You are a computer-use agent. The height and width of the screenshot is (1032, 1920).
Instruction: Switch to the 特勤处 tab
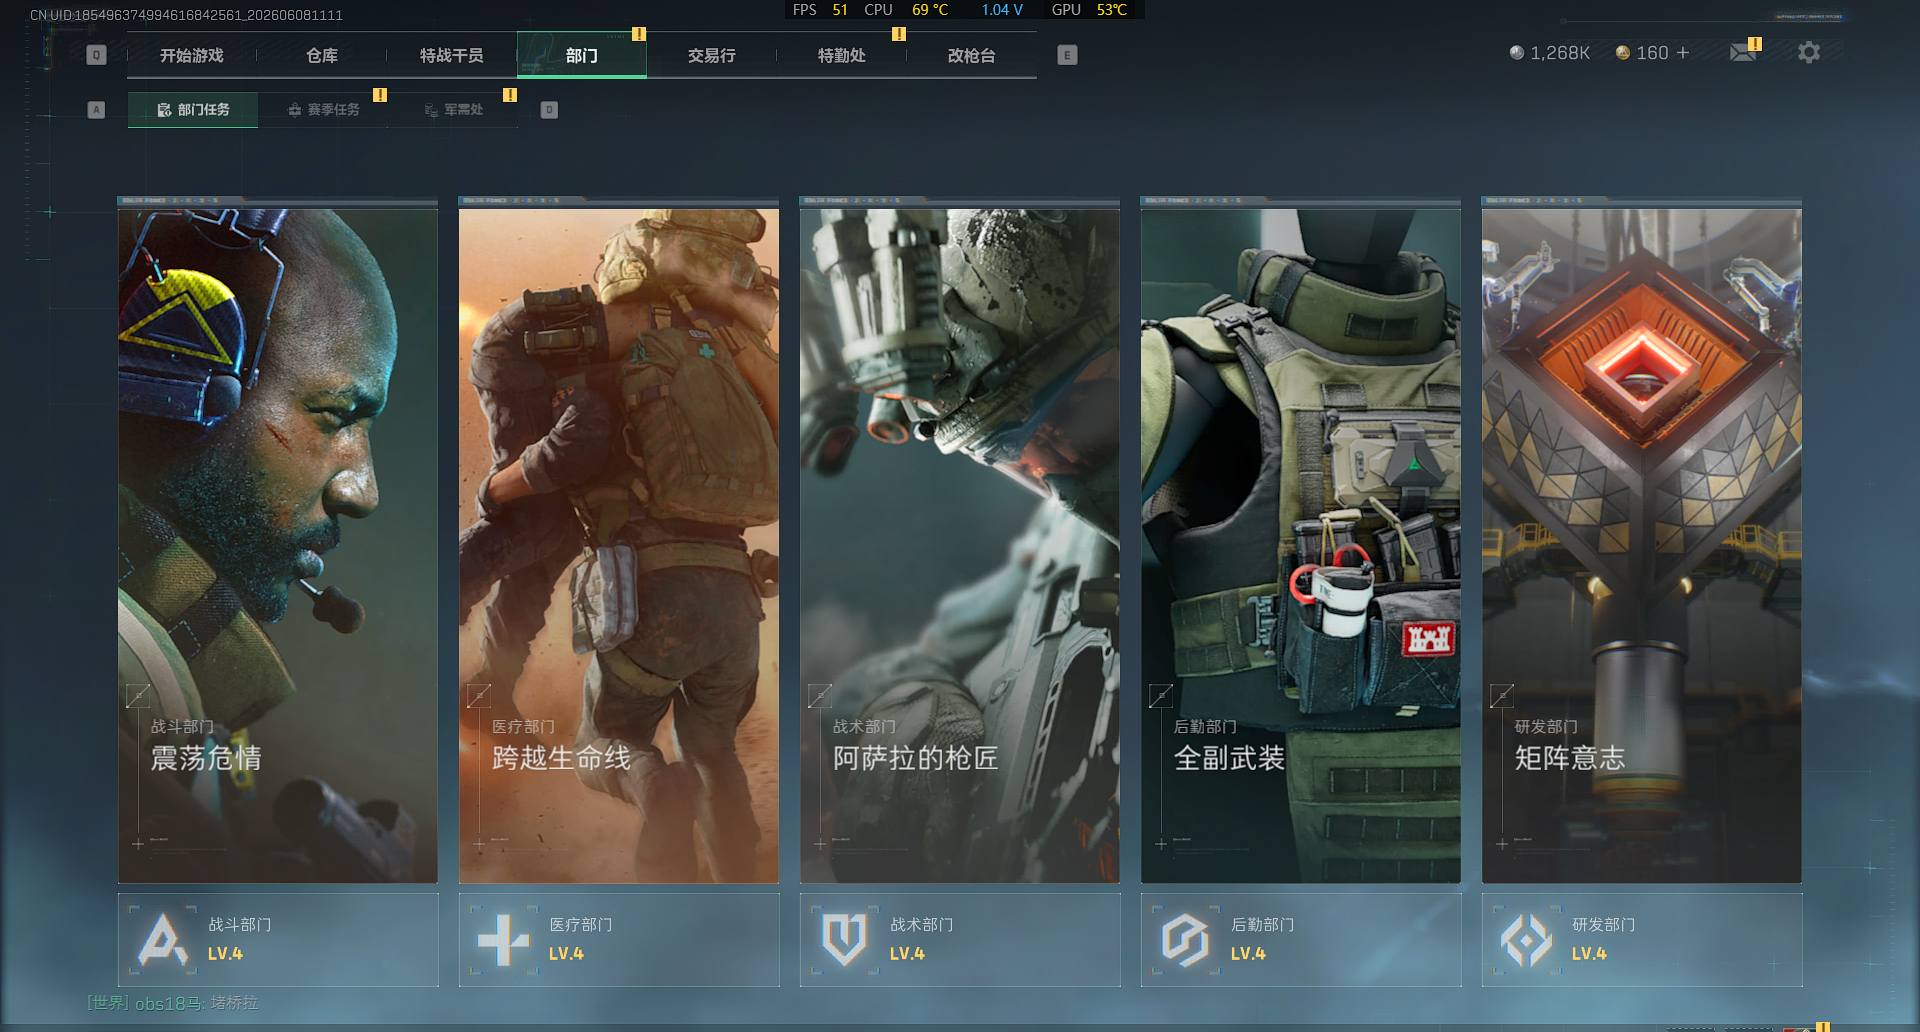(x=842, y=56)
